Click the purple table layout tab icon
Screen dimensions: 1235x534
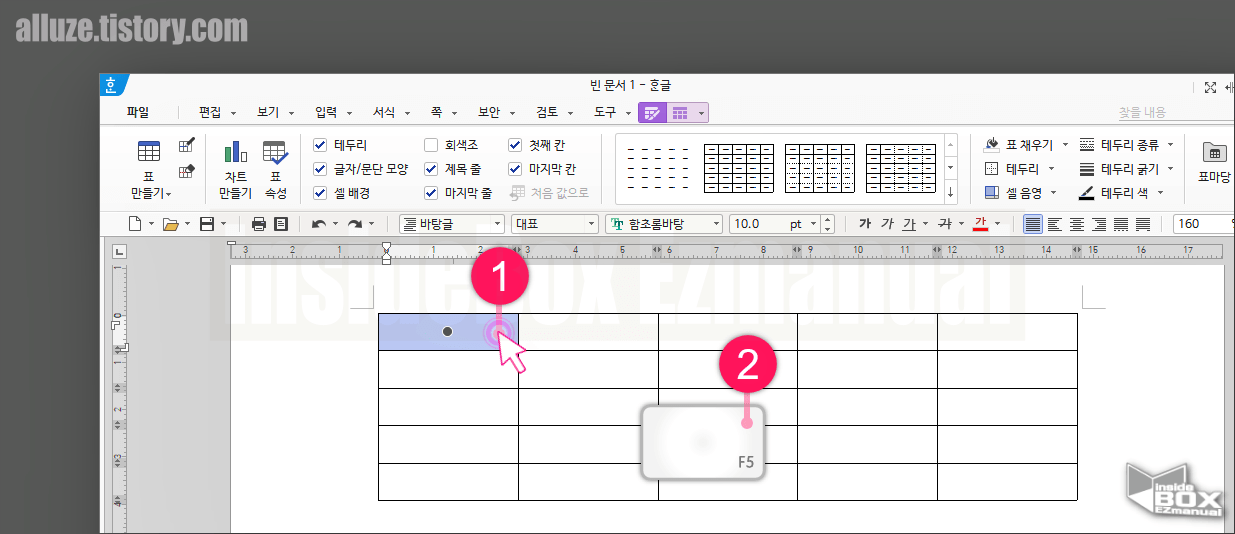(x=680, y=113)
